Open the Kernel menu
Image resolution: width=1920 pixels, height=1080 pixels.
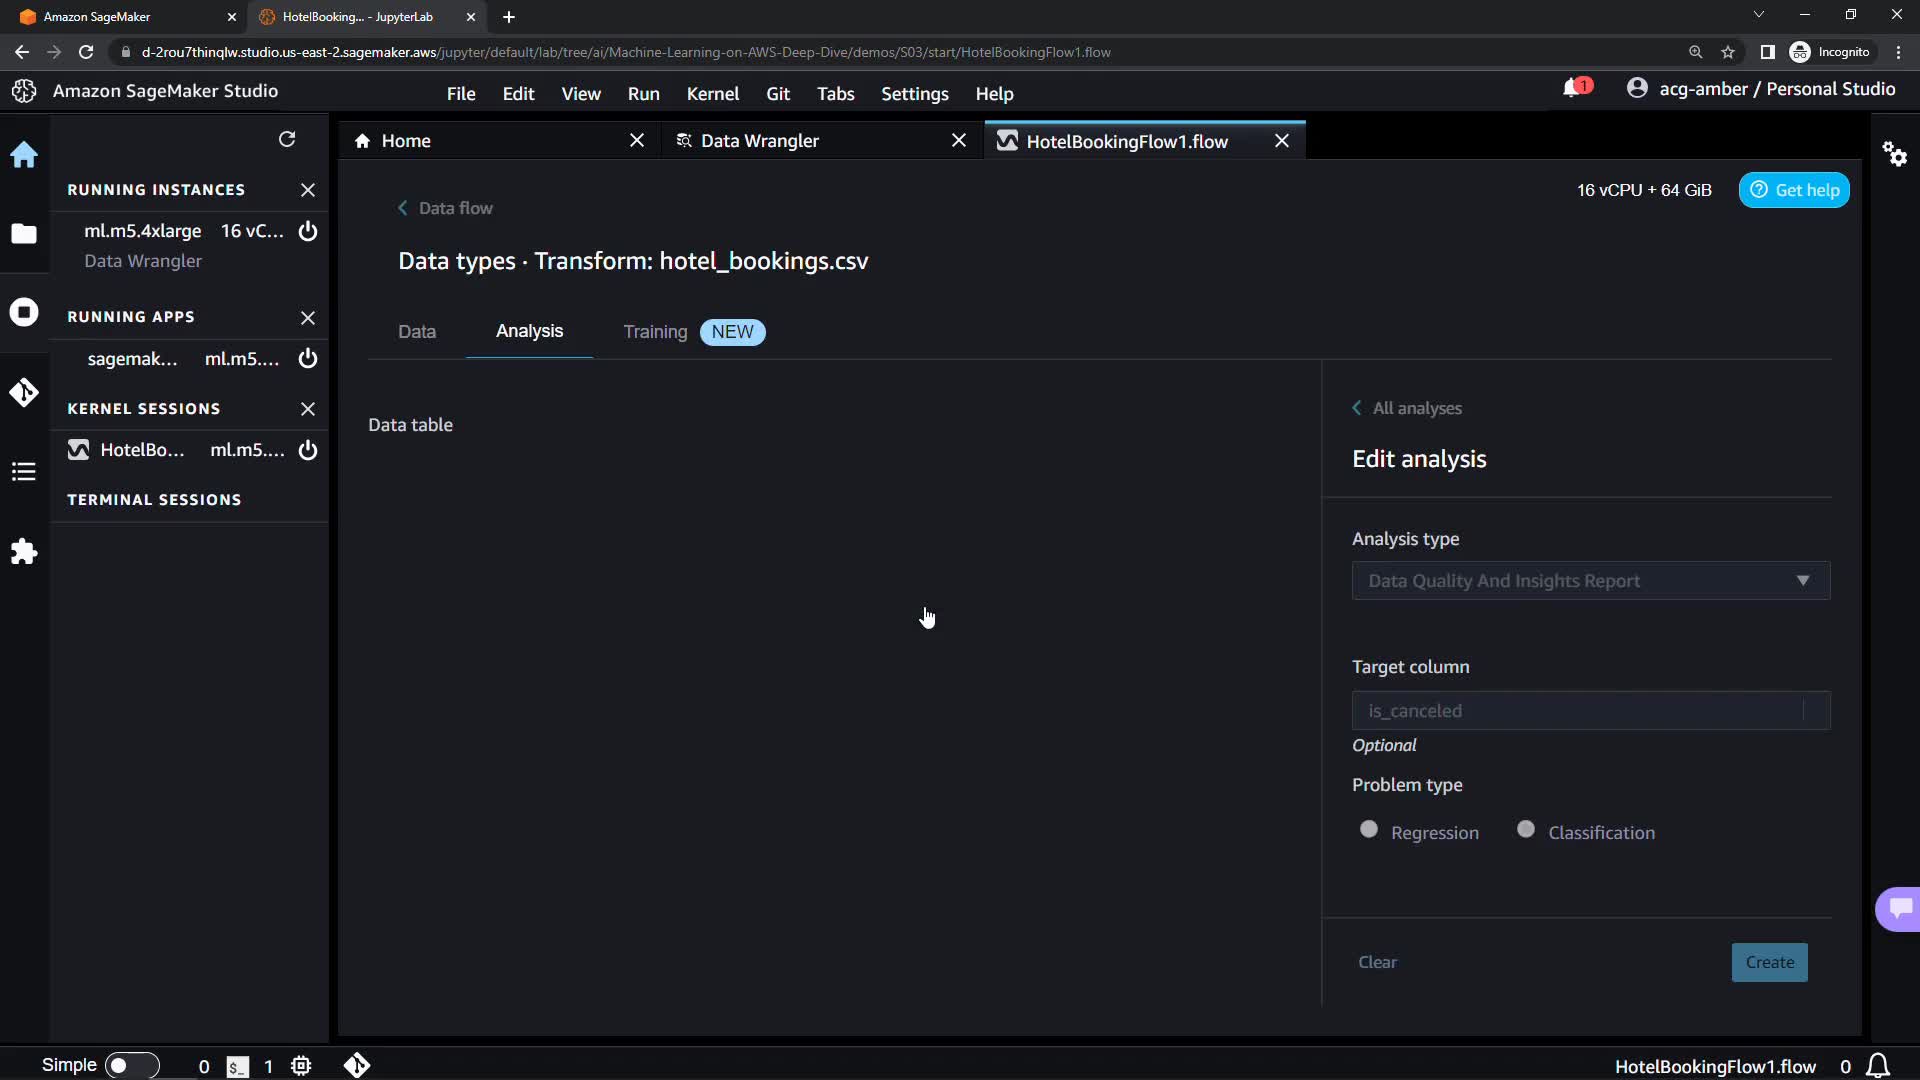tap(712, 94)
